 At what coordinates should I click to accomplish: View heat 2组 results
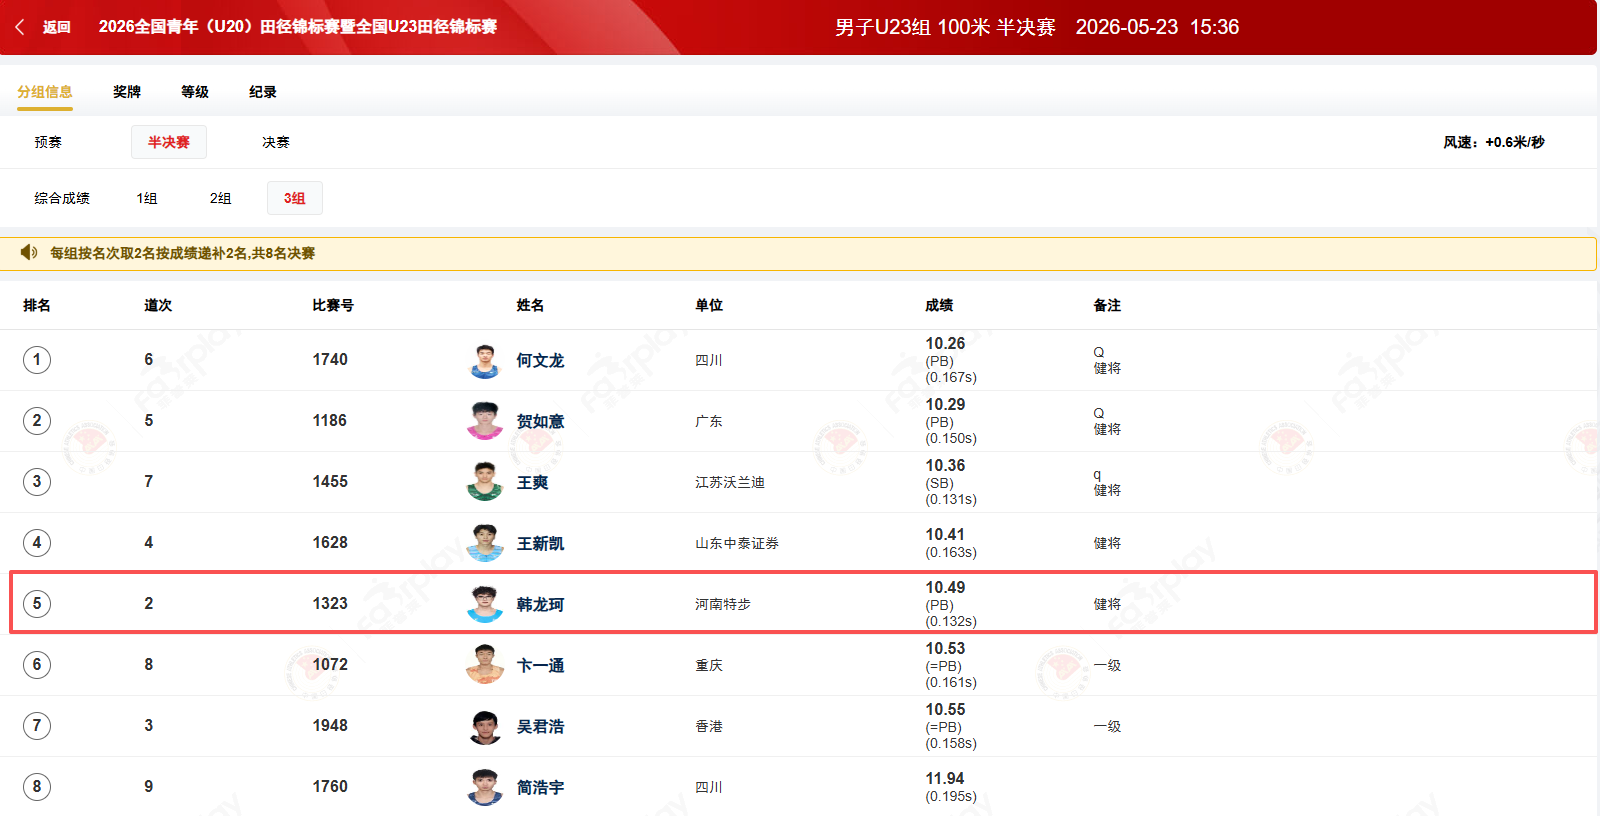221,198
